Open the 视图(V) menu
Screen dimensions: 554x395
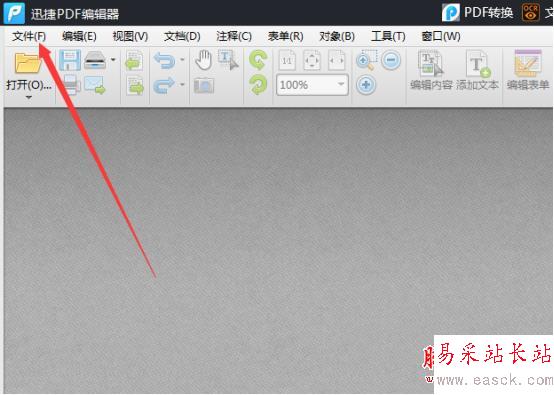[130, 36]
